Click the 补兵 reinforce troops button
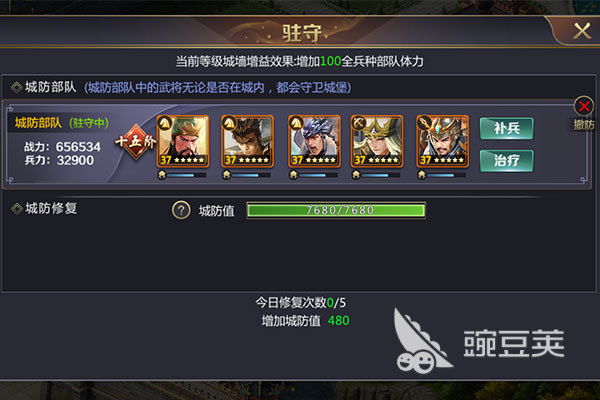Viewport: 600px width, 400px height. (507, 128)
